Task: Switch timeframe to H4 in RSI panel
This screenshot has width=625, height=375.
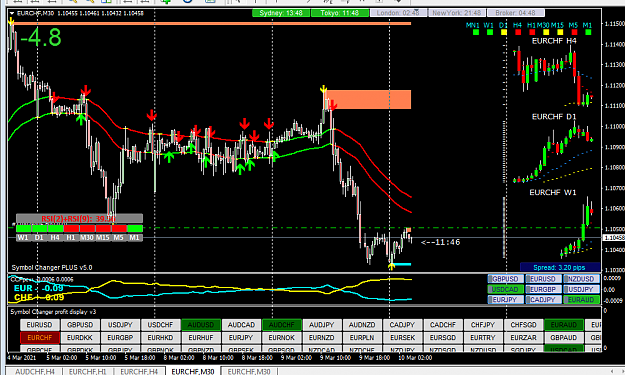Action: coord(55,238)
